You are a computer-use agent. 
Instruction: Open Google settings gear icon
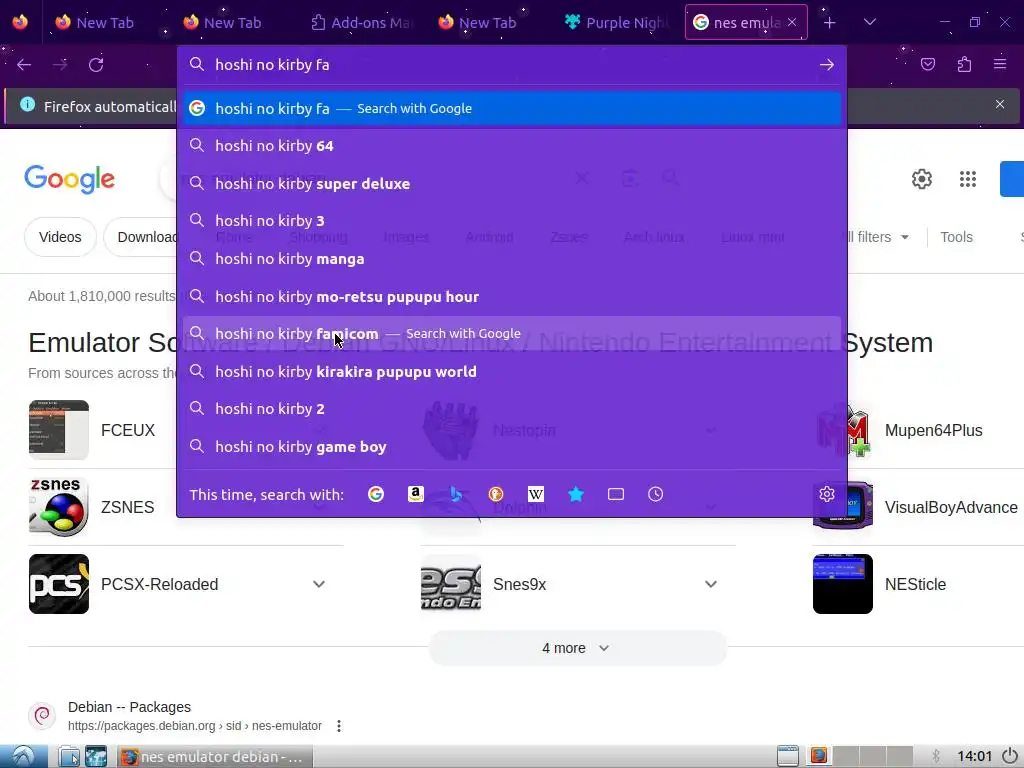tap(921, 179)
